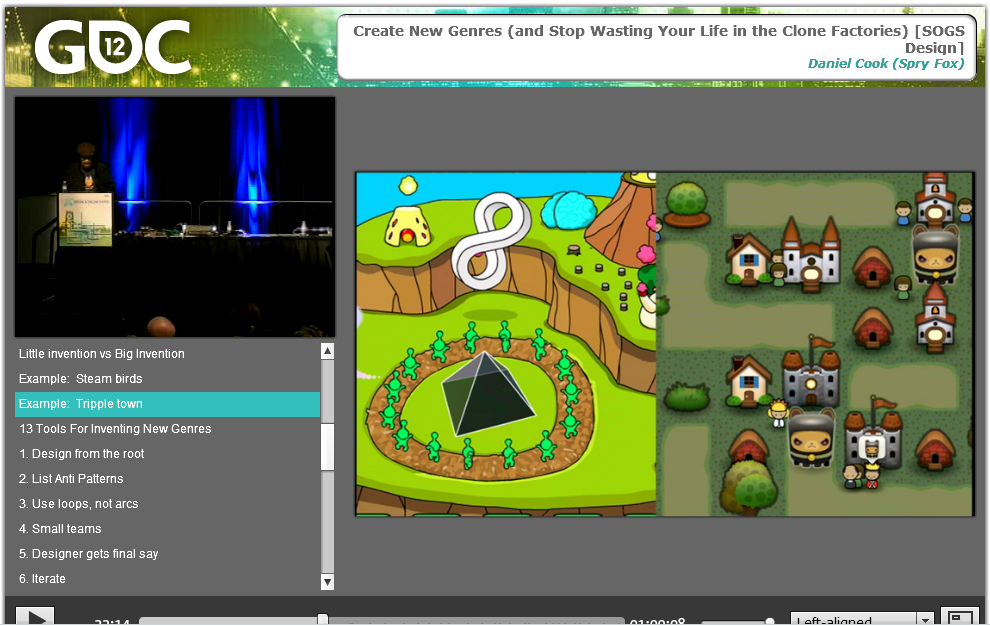990x626 pixels.
Task: Click the layout dropdown arrow
Action: coord(925,620)
